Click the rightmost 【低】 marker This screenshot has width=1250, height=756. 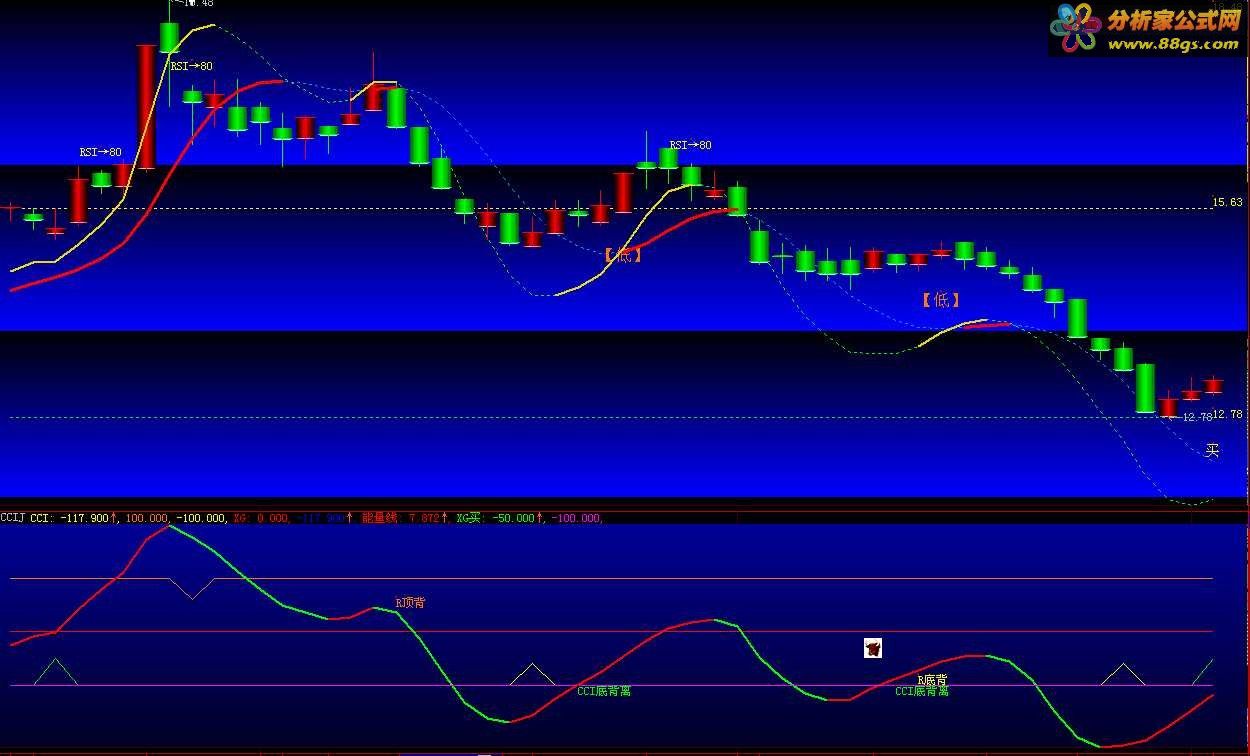pyautogui.click(x=941, y=299)
